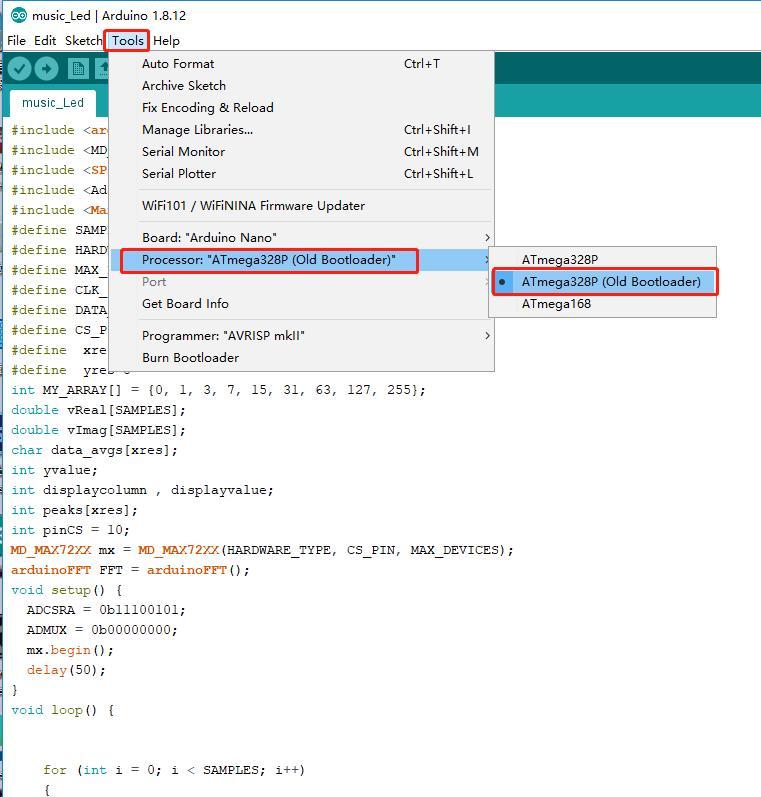Click the Arduino logo in title bar

19,16
